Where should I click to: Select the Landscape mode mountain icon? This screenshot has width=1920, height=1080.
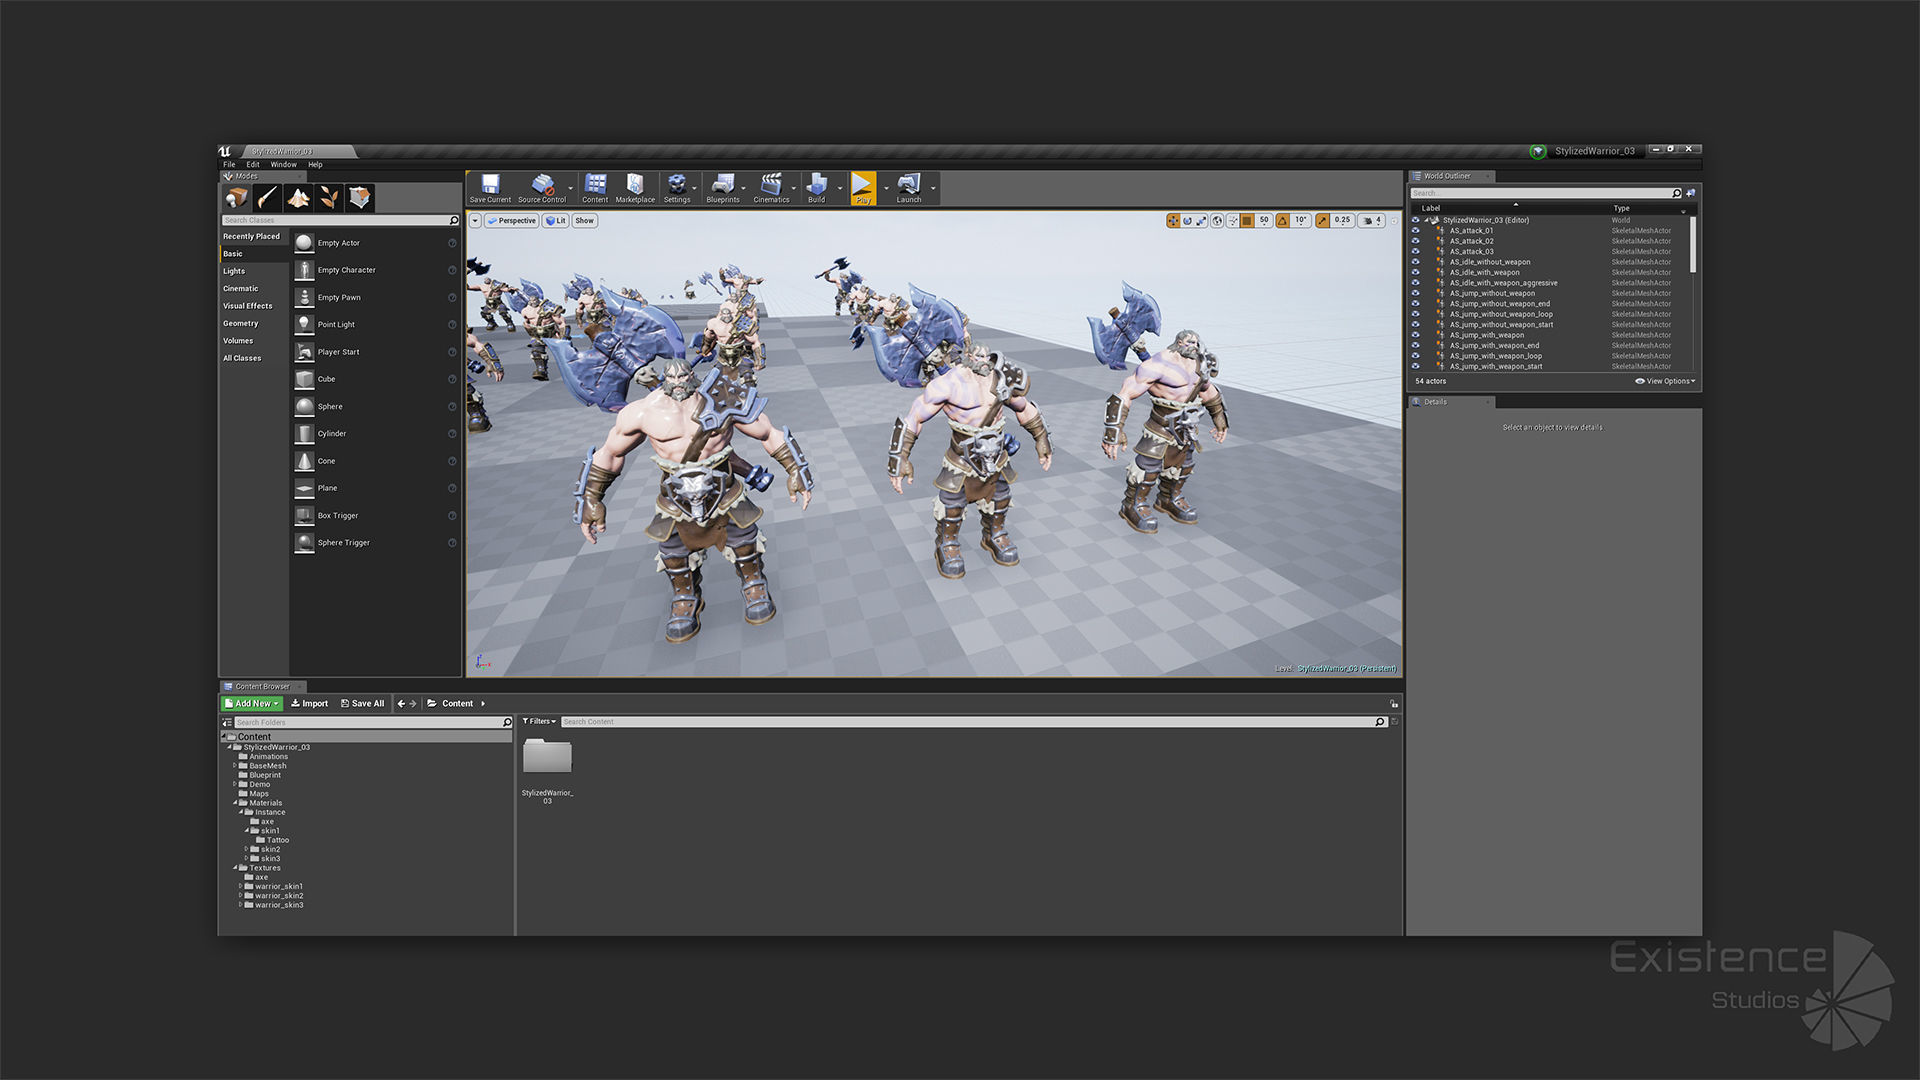click(x=298, y=197)
